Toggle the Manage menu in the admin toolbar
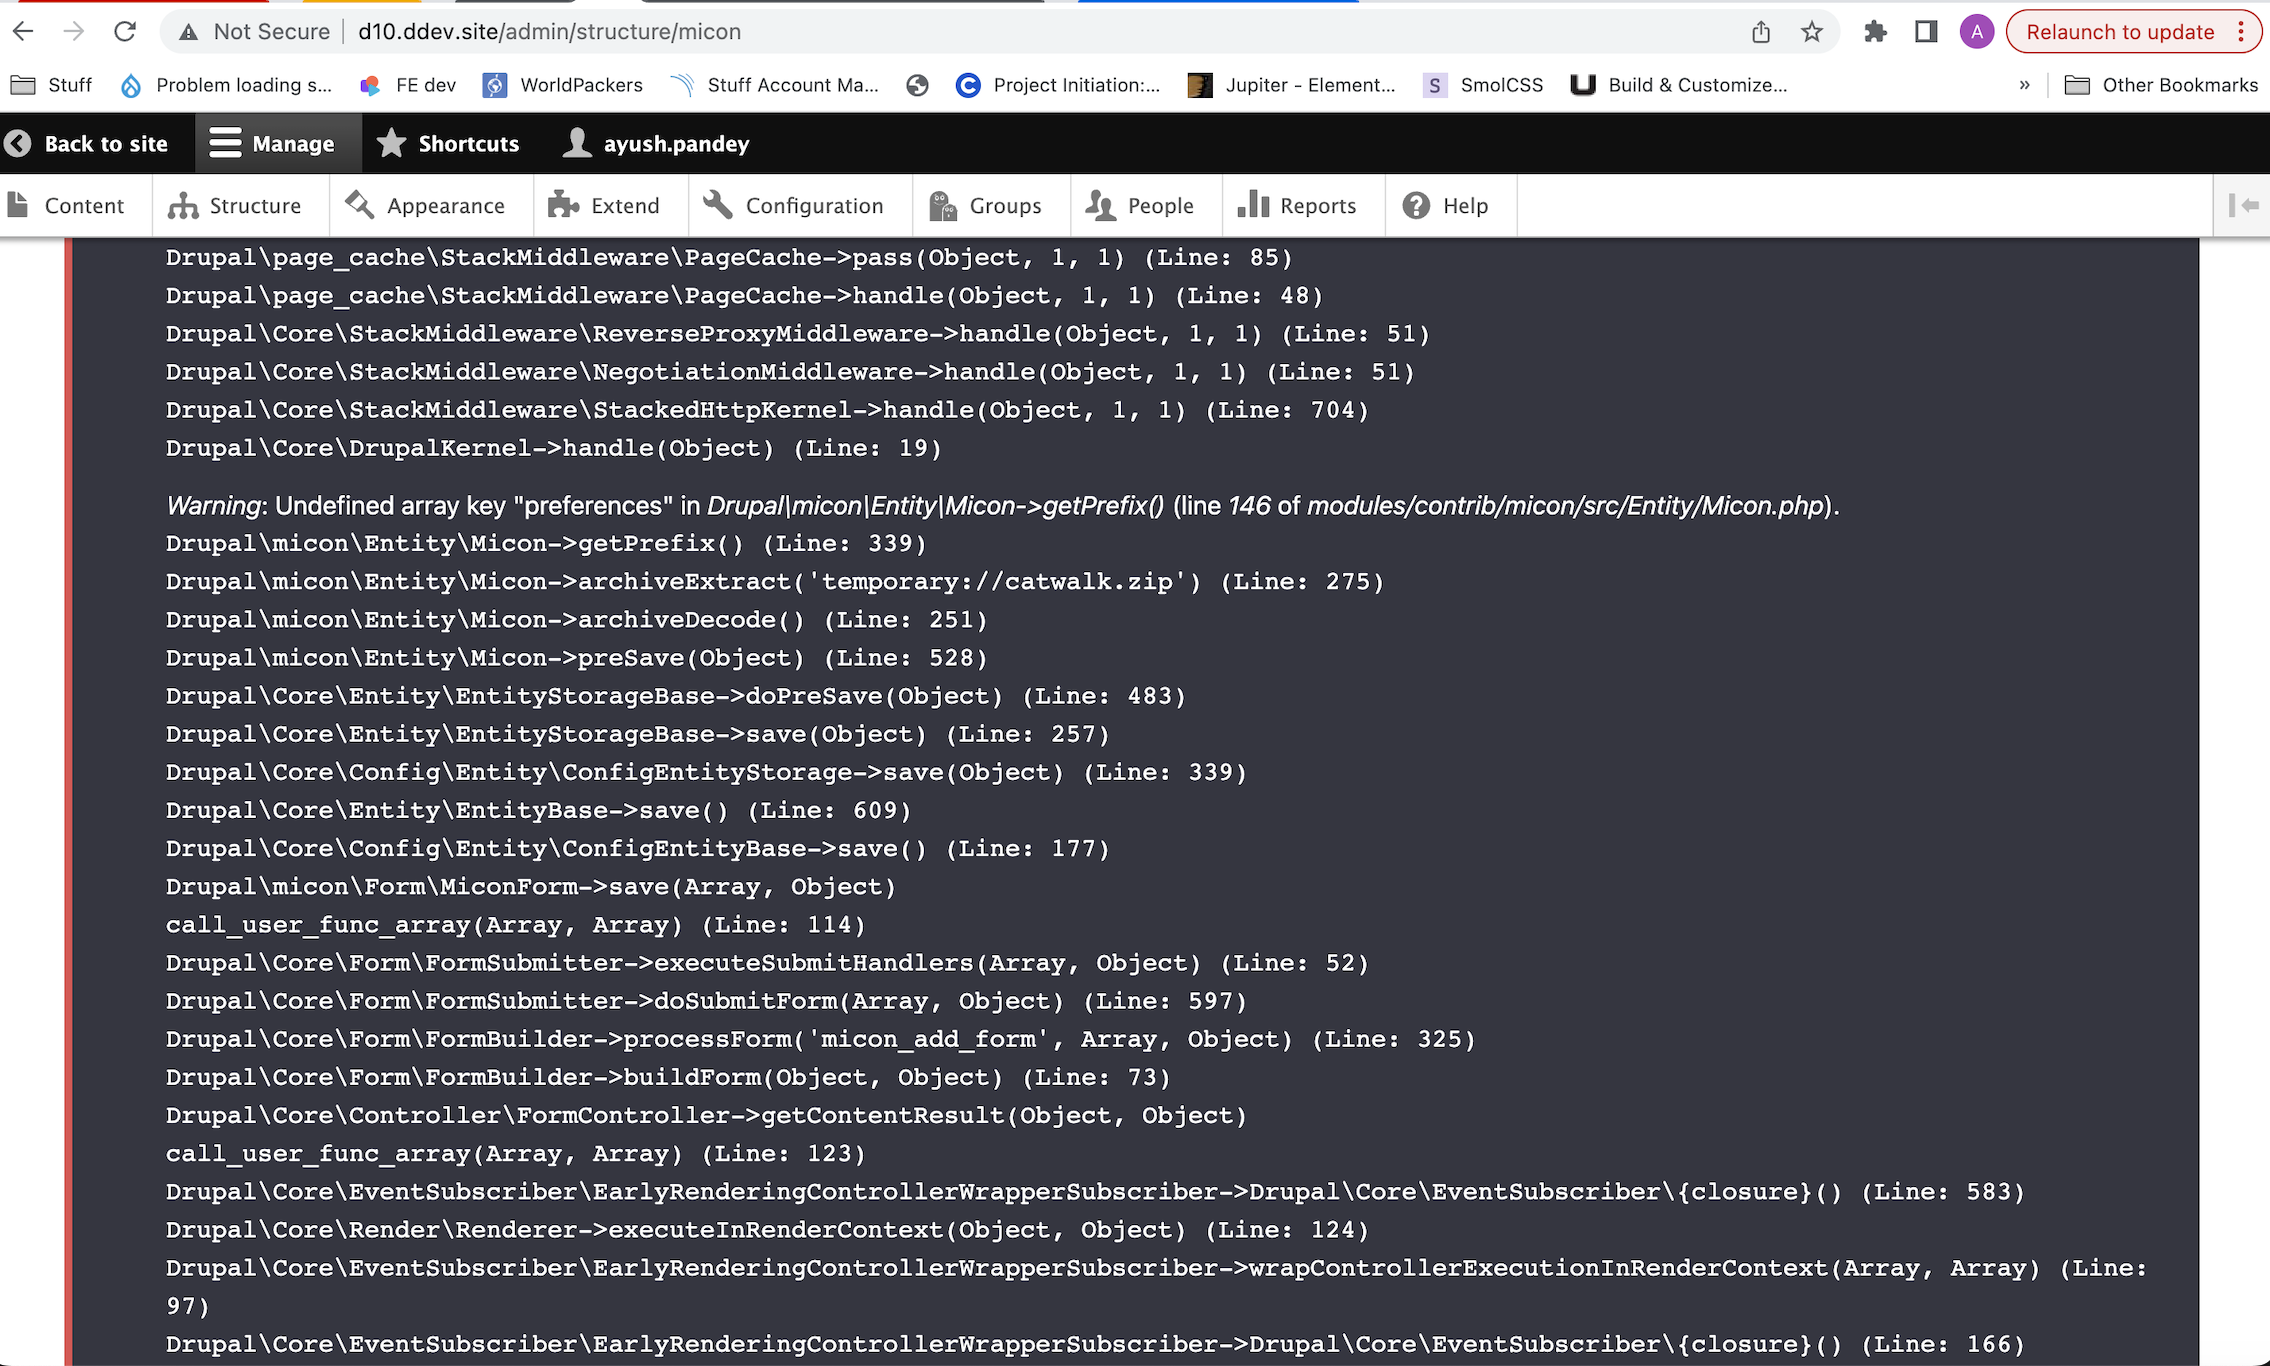 tap(277, 143)
